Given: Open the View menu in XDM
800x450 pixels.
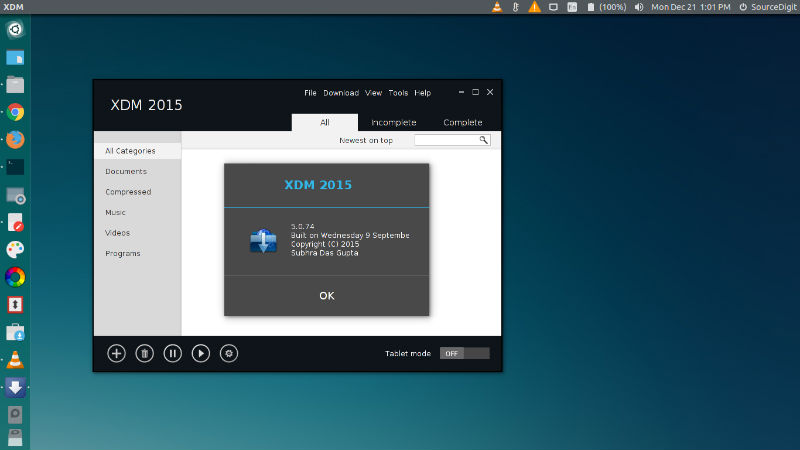Looking at the screenshot, I should [x=373, y=93].
